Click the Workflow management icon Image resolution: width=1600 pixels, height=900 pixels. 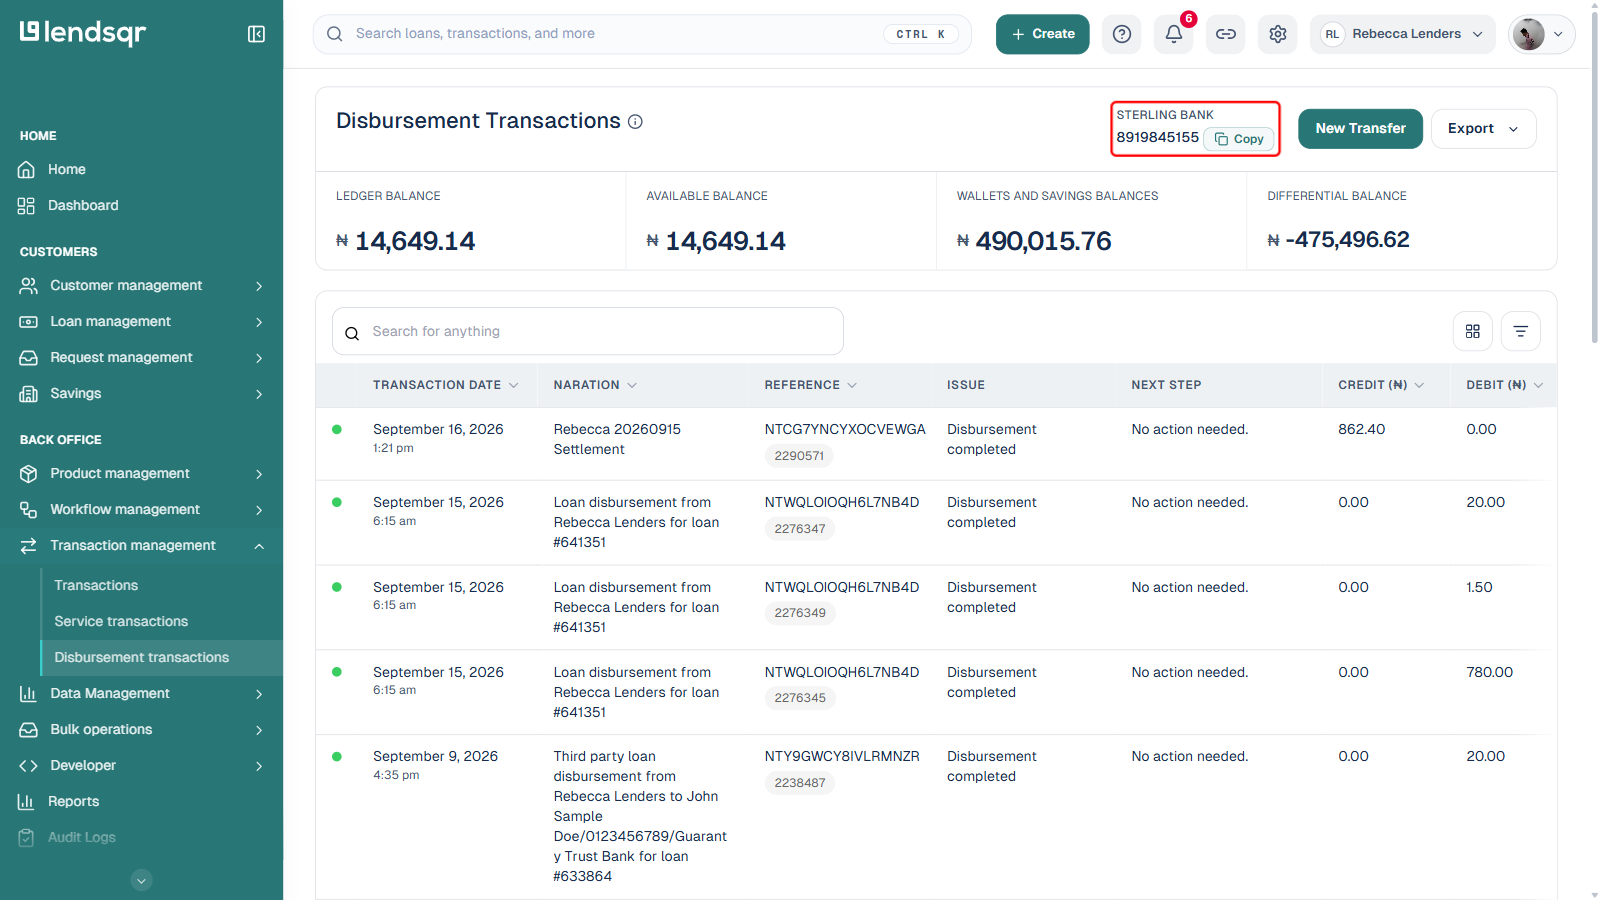pyautogui.click(x=28, y=510)
